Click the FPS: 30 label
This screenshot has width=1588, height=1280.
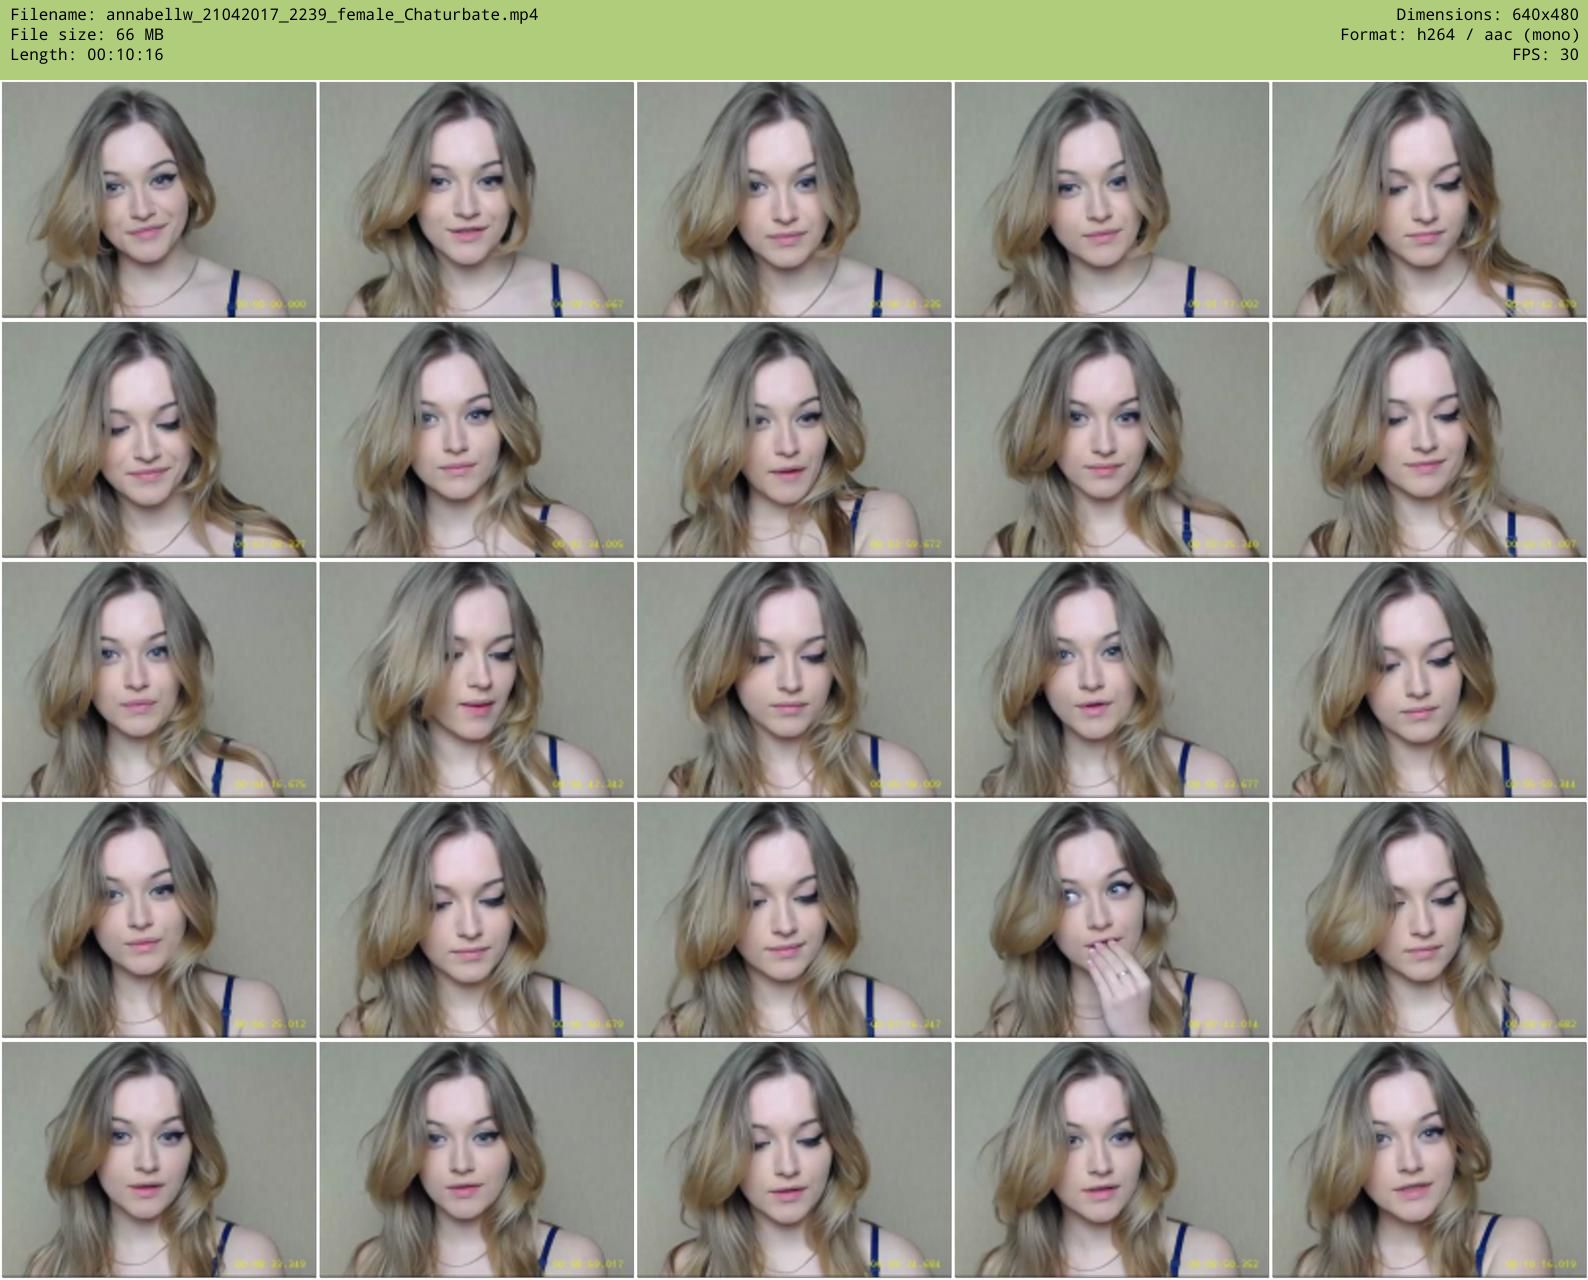tap(1545, 55)
